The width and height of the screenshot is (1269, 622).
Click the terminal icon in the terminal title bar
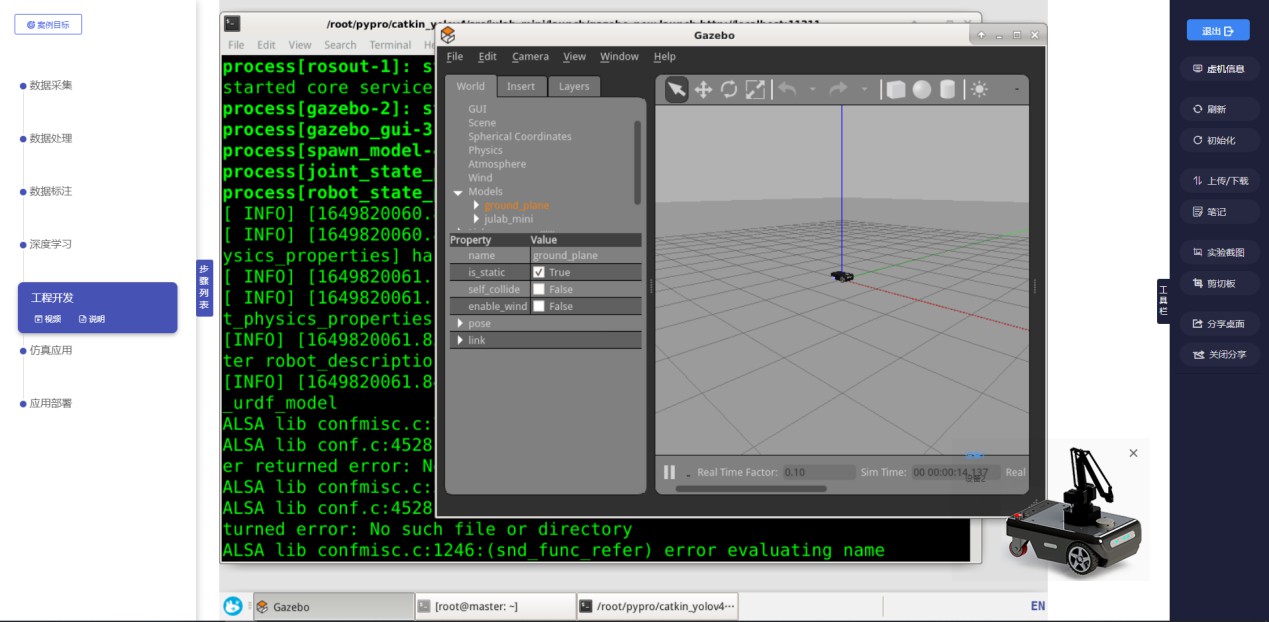tap(232, 24)
